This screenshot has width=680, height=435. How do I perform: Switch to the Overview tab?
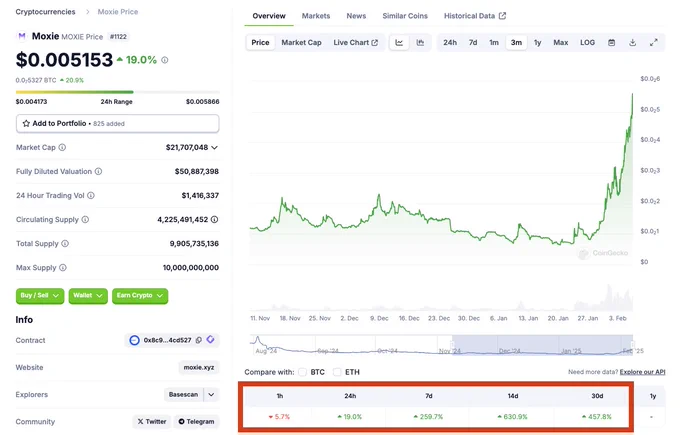(x=269, y=16)
